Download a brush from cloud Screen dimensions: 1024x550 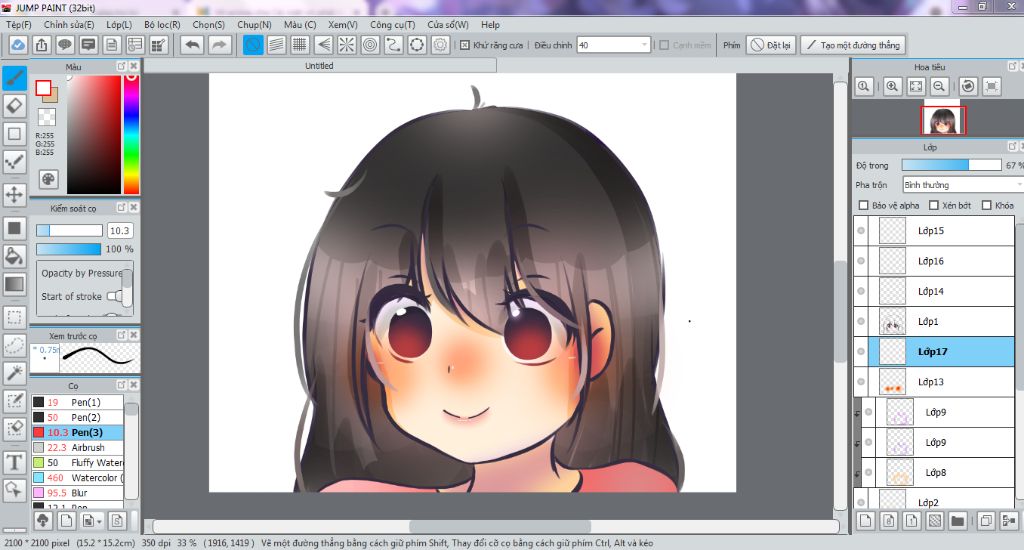pos(43,521)
